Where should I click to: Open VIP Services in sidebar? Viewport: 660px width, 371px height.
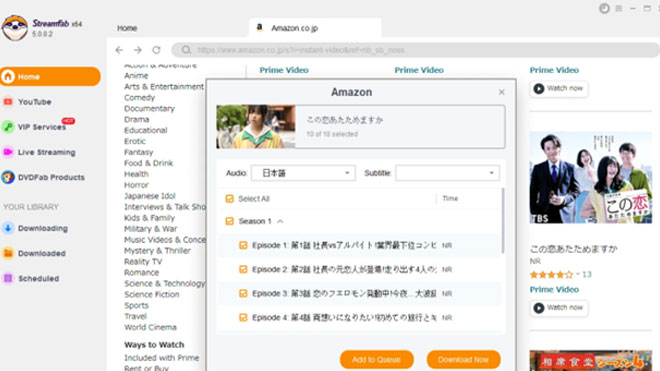42,127
